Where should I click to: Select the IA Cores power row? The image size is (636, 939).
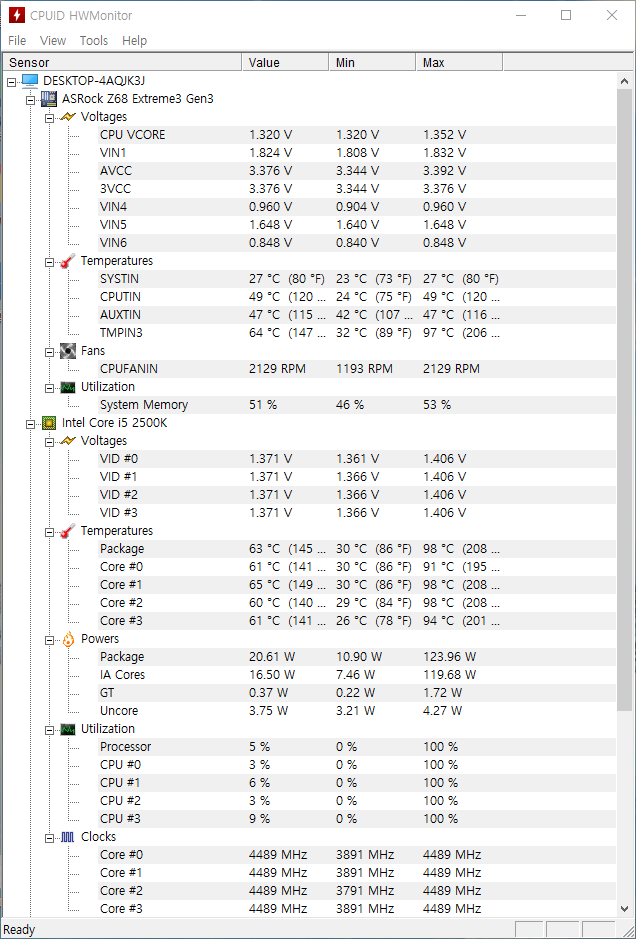tap(357, 675)
